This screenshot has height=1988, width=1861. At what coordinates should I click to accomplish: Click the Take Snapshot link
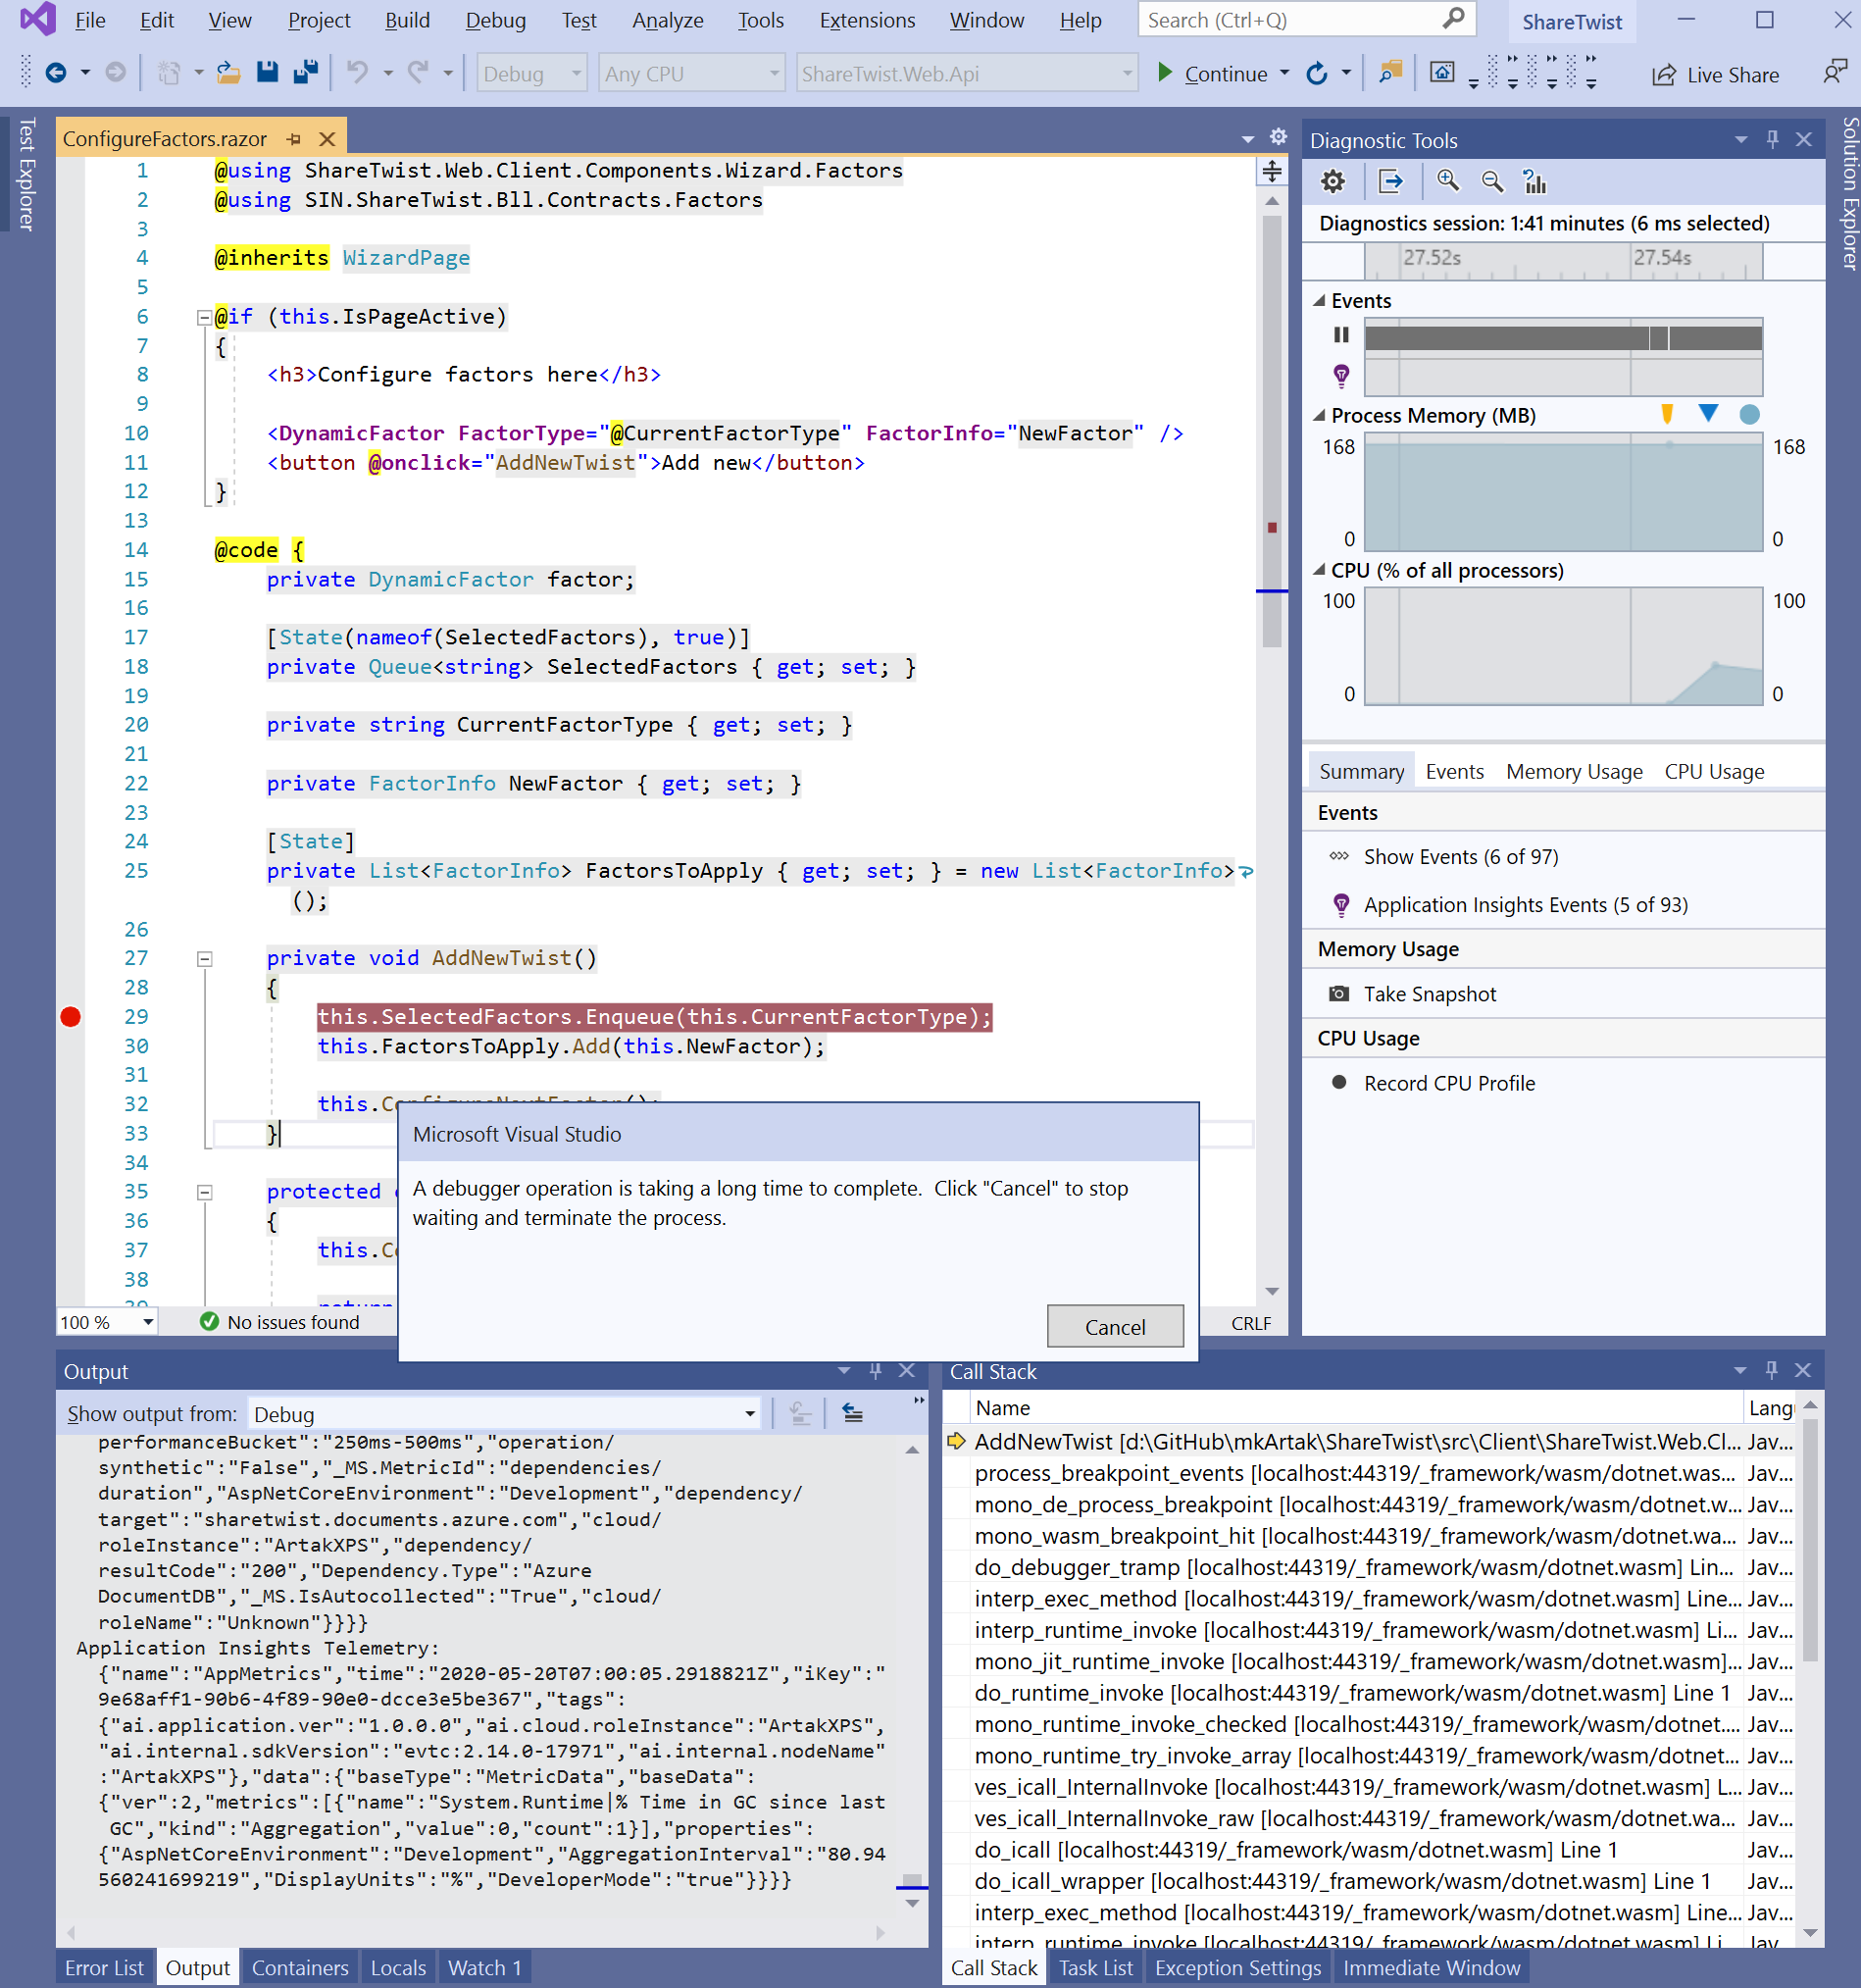[x=1429, y=993]
